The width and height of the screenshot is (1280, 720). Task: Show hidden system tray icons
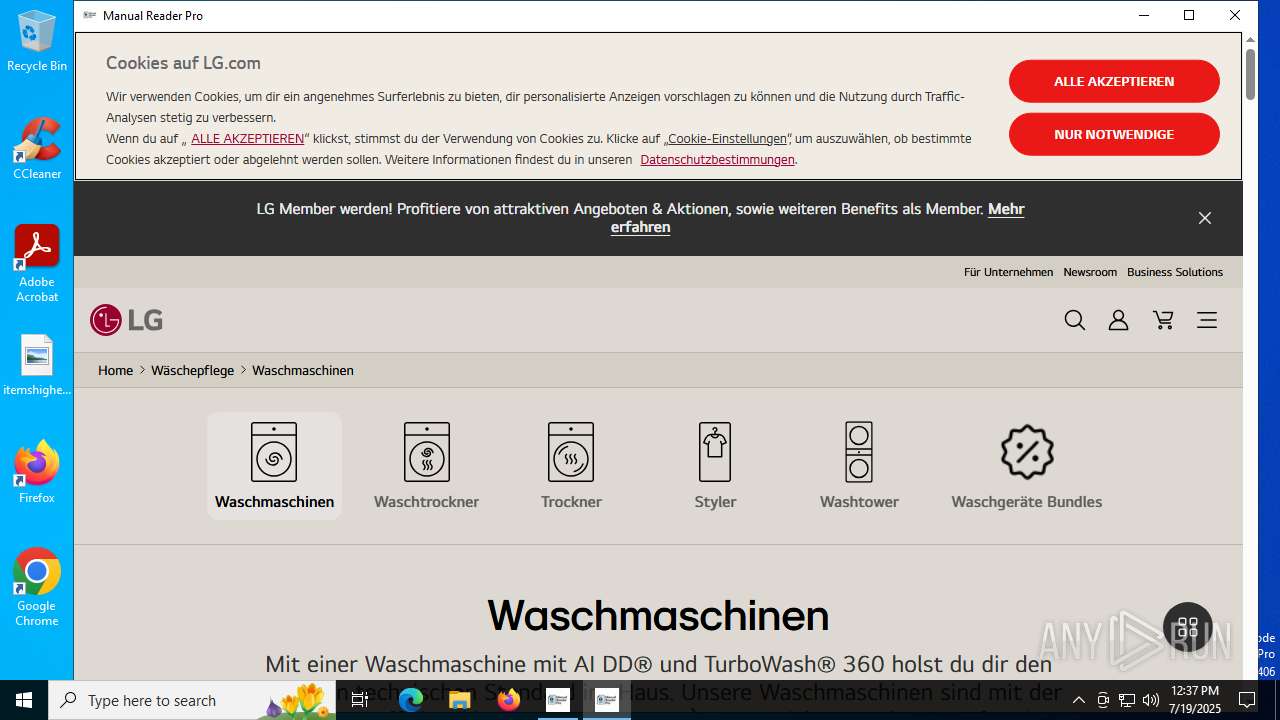pos(1078,700)
